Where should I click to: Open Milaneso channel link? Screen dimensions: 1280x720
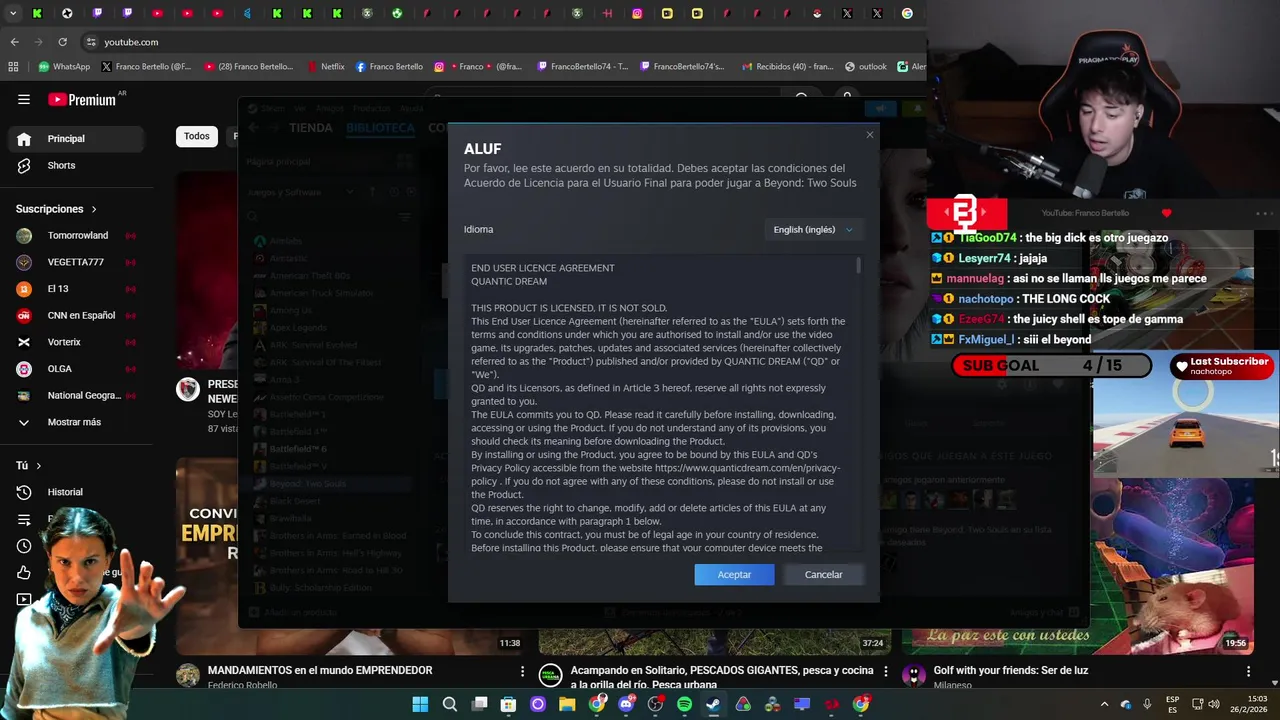coord(953,686)
